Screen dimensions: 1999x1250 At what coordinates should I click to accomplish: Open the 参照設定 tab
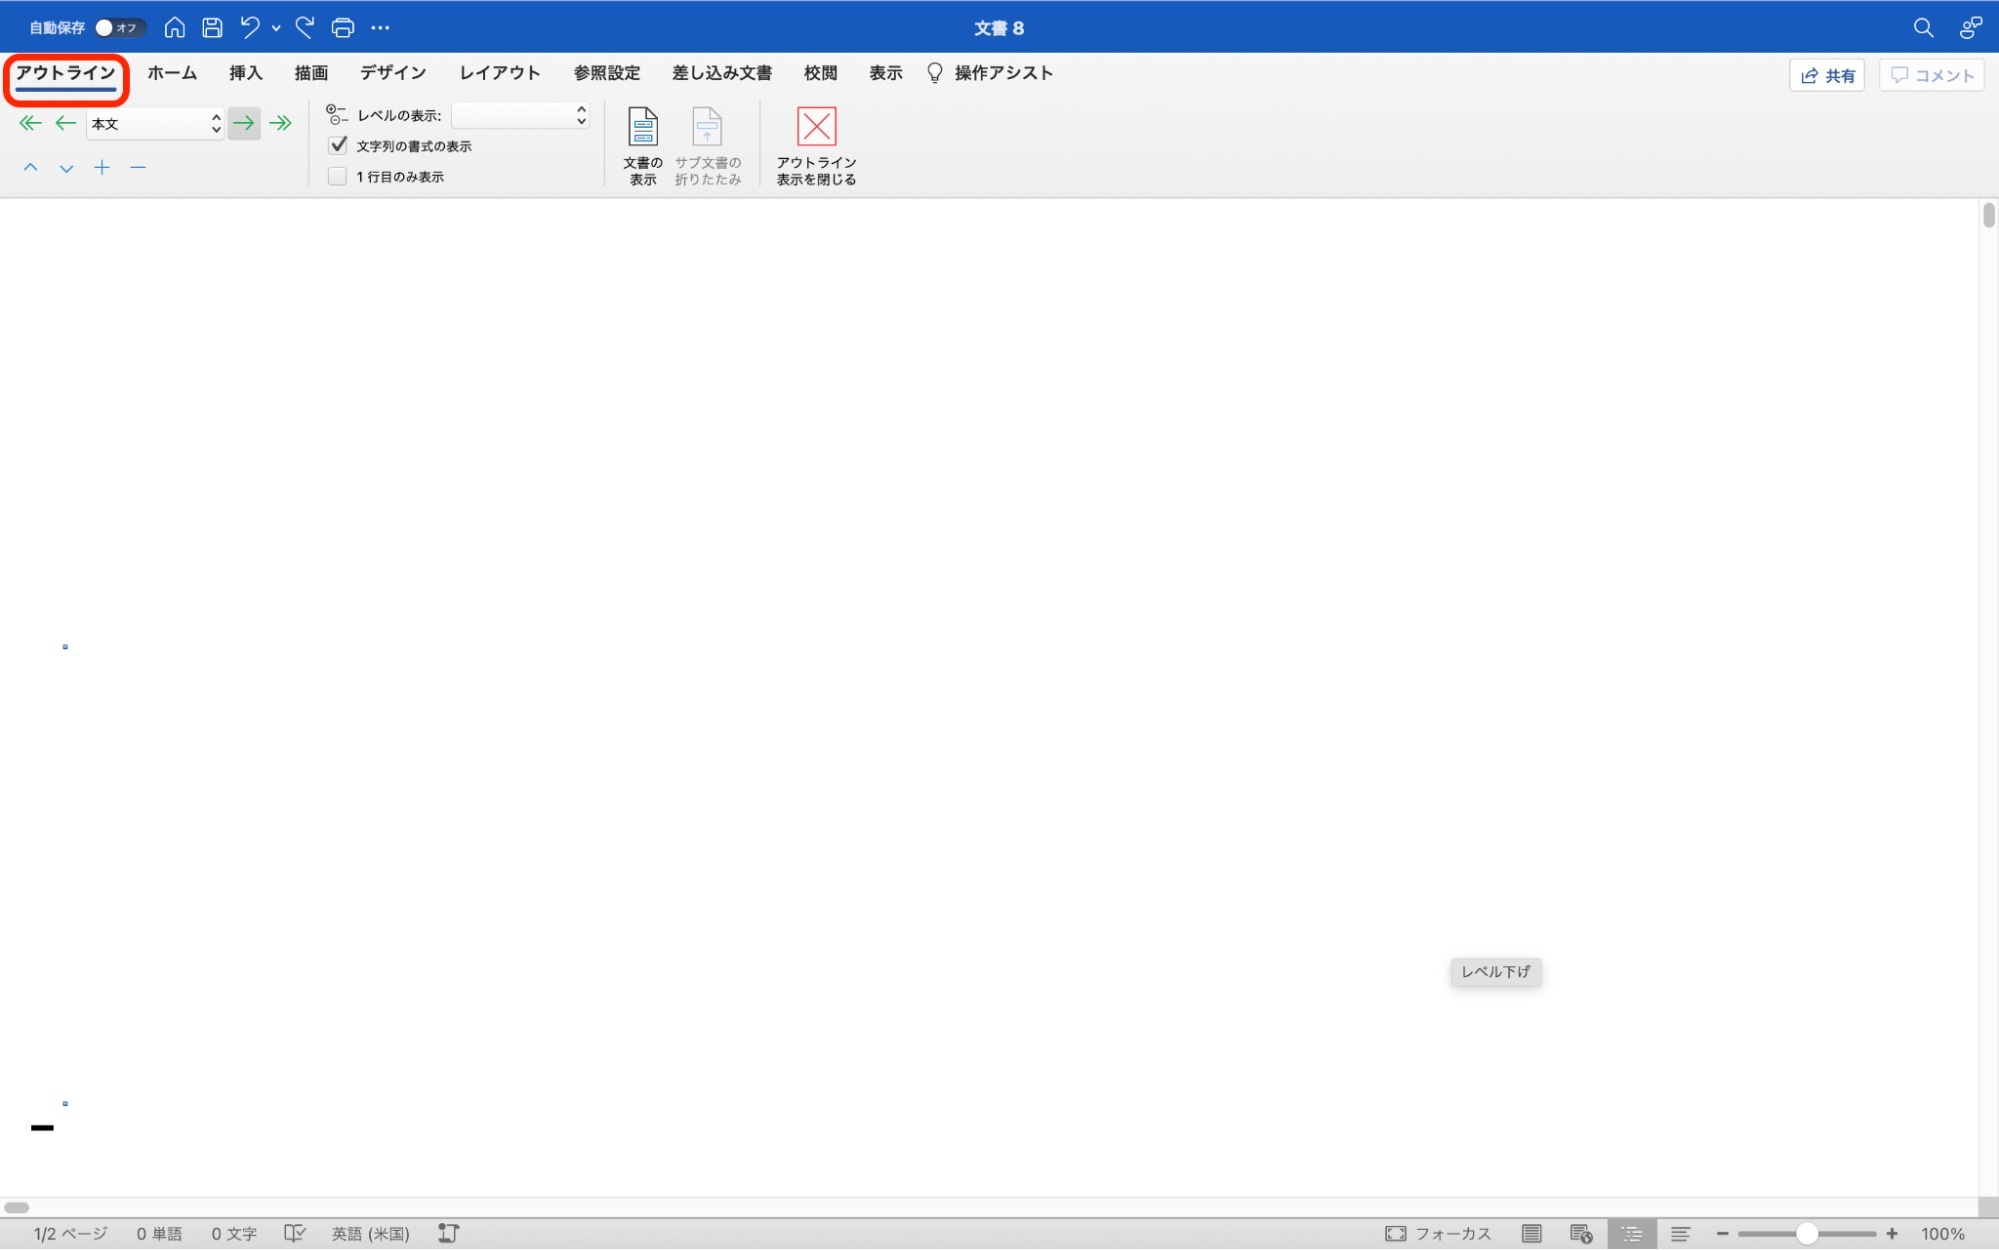point(607,73)
